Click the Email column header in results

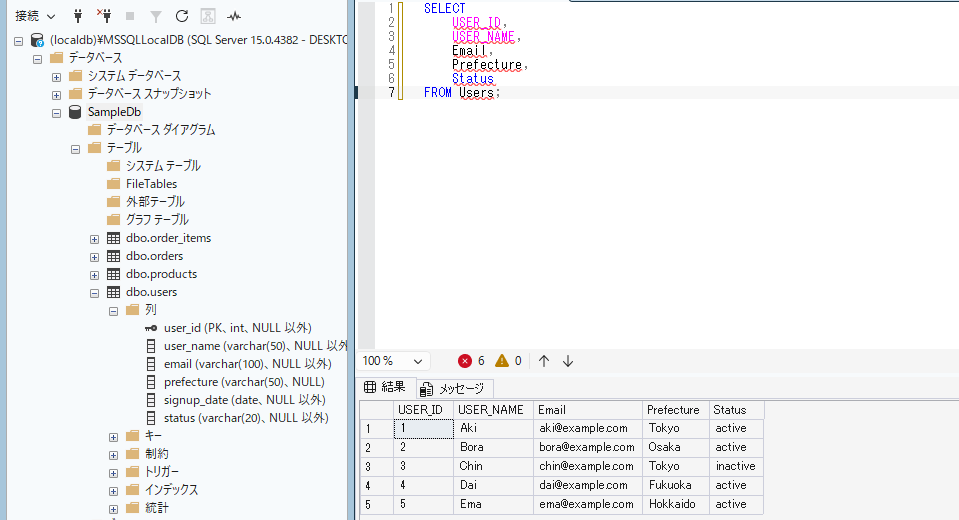[587, 410]
